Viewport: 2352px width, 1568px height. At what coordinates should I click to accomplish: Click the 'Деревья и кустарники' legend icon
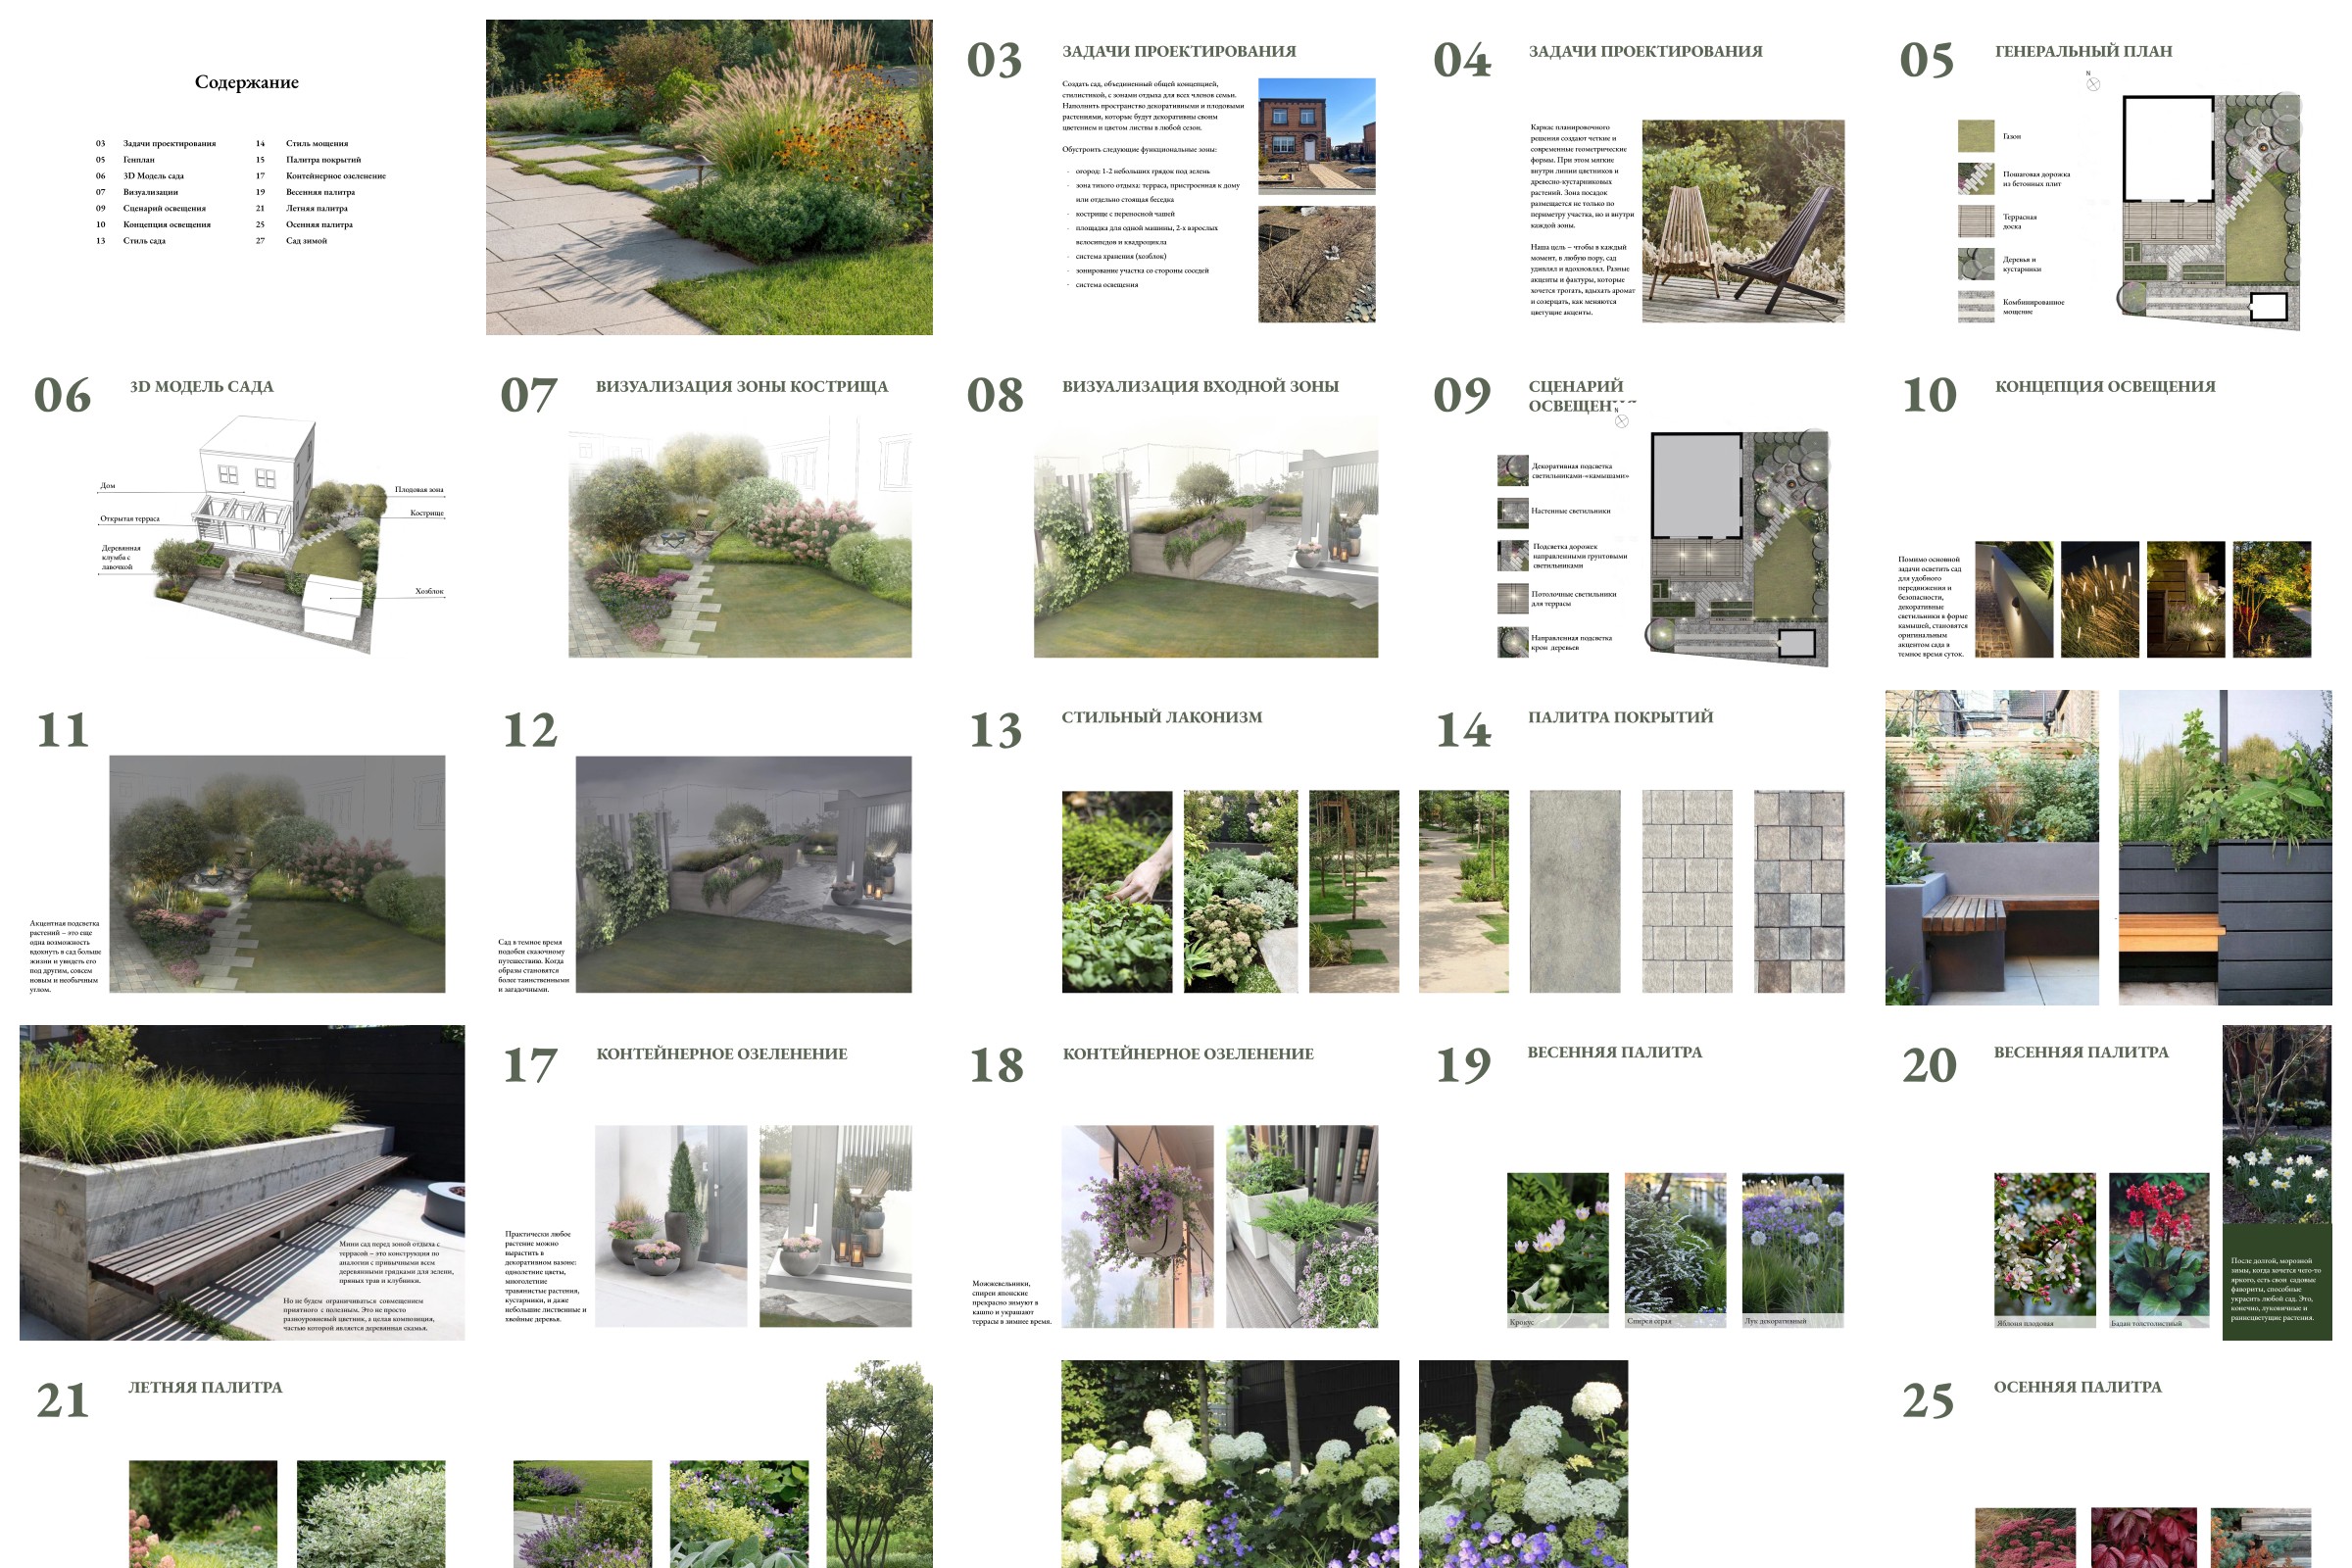tap(1975, 264)
